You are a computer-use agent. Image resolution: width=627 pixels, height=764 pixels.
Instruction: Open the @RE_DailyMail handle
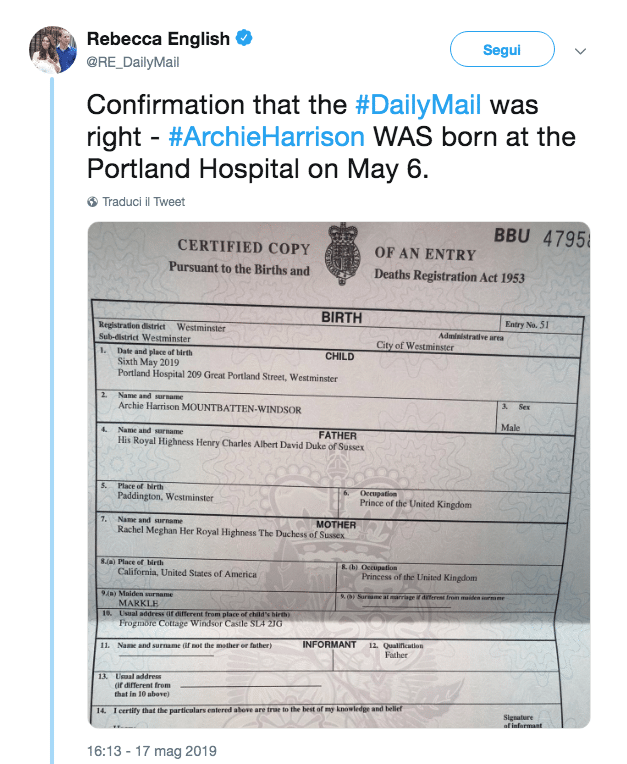[x=133, y=62]
